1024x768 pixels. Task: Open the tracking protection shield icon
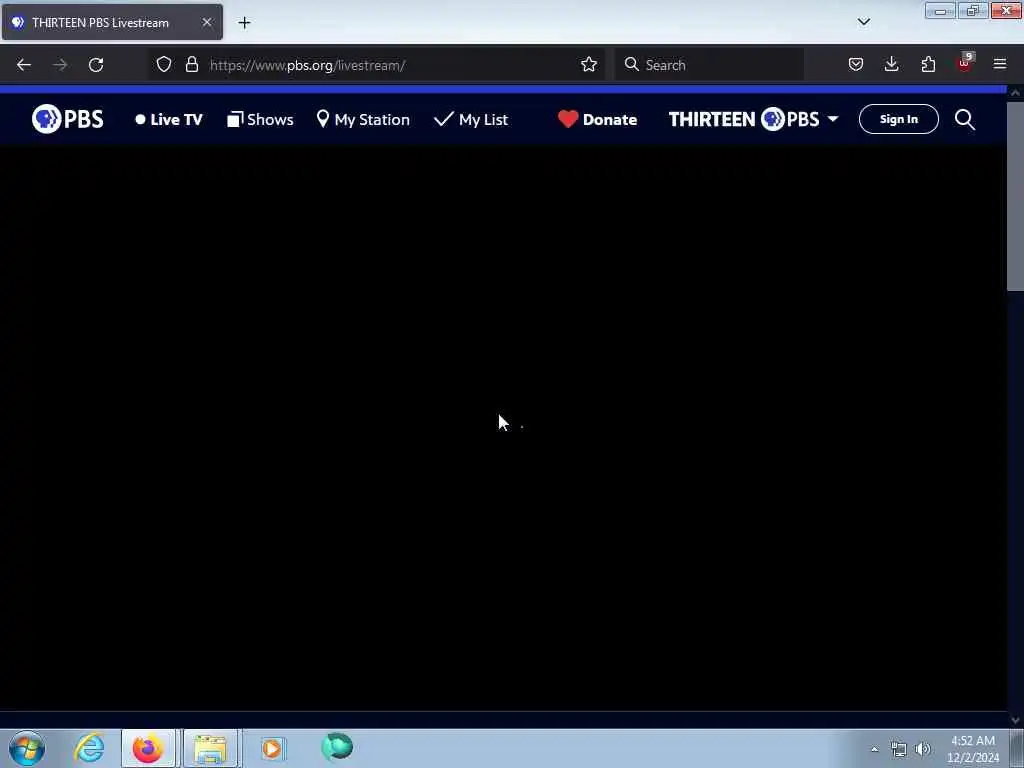point(164,65)
